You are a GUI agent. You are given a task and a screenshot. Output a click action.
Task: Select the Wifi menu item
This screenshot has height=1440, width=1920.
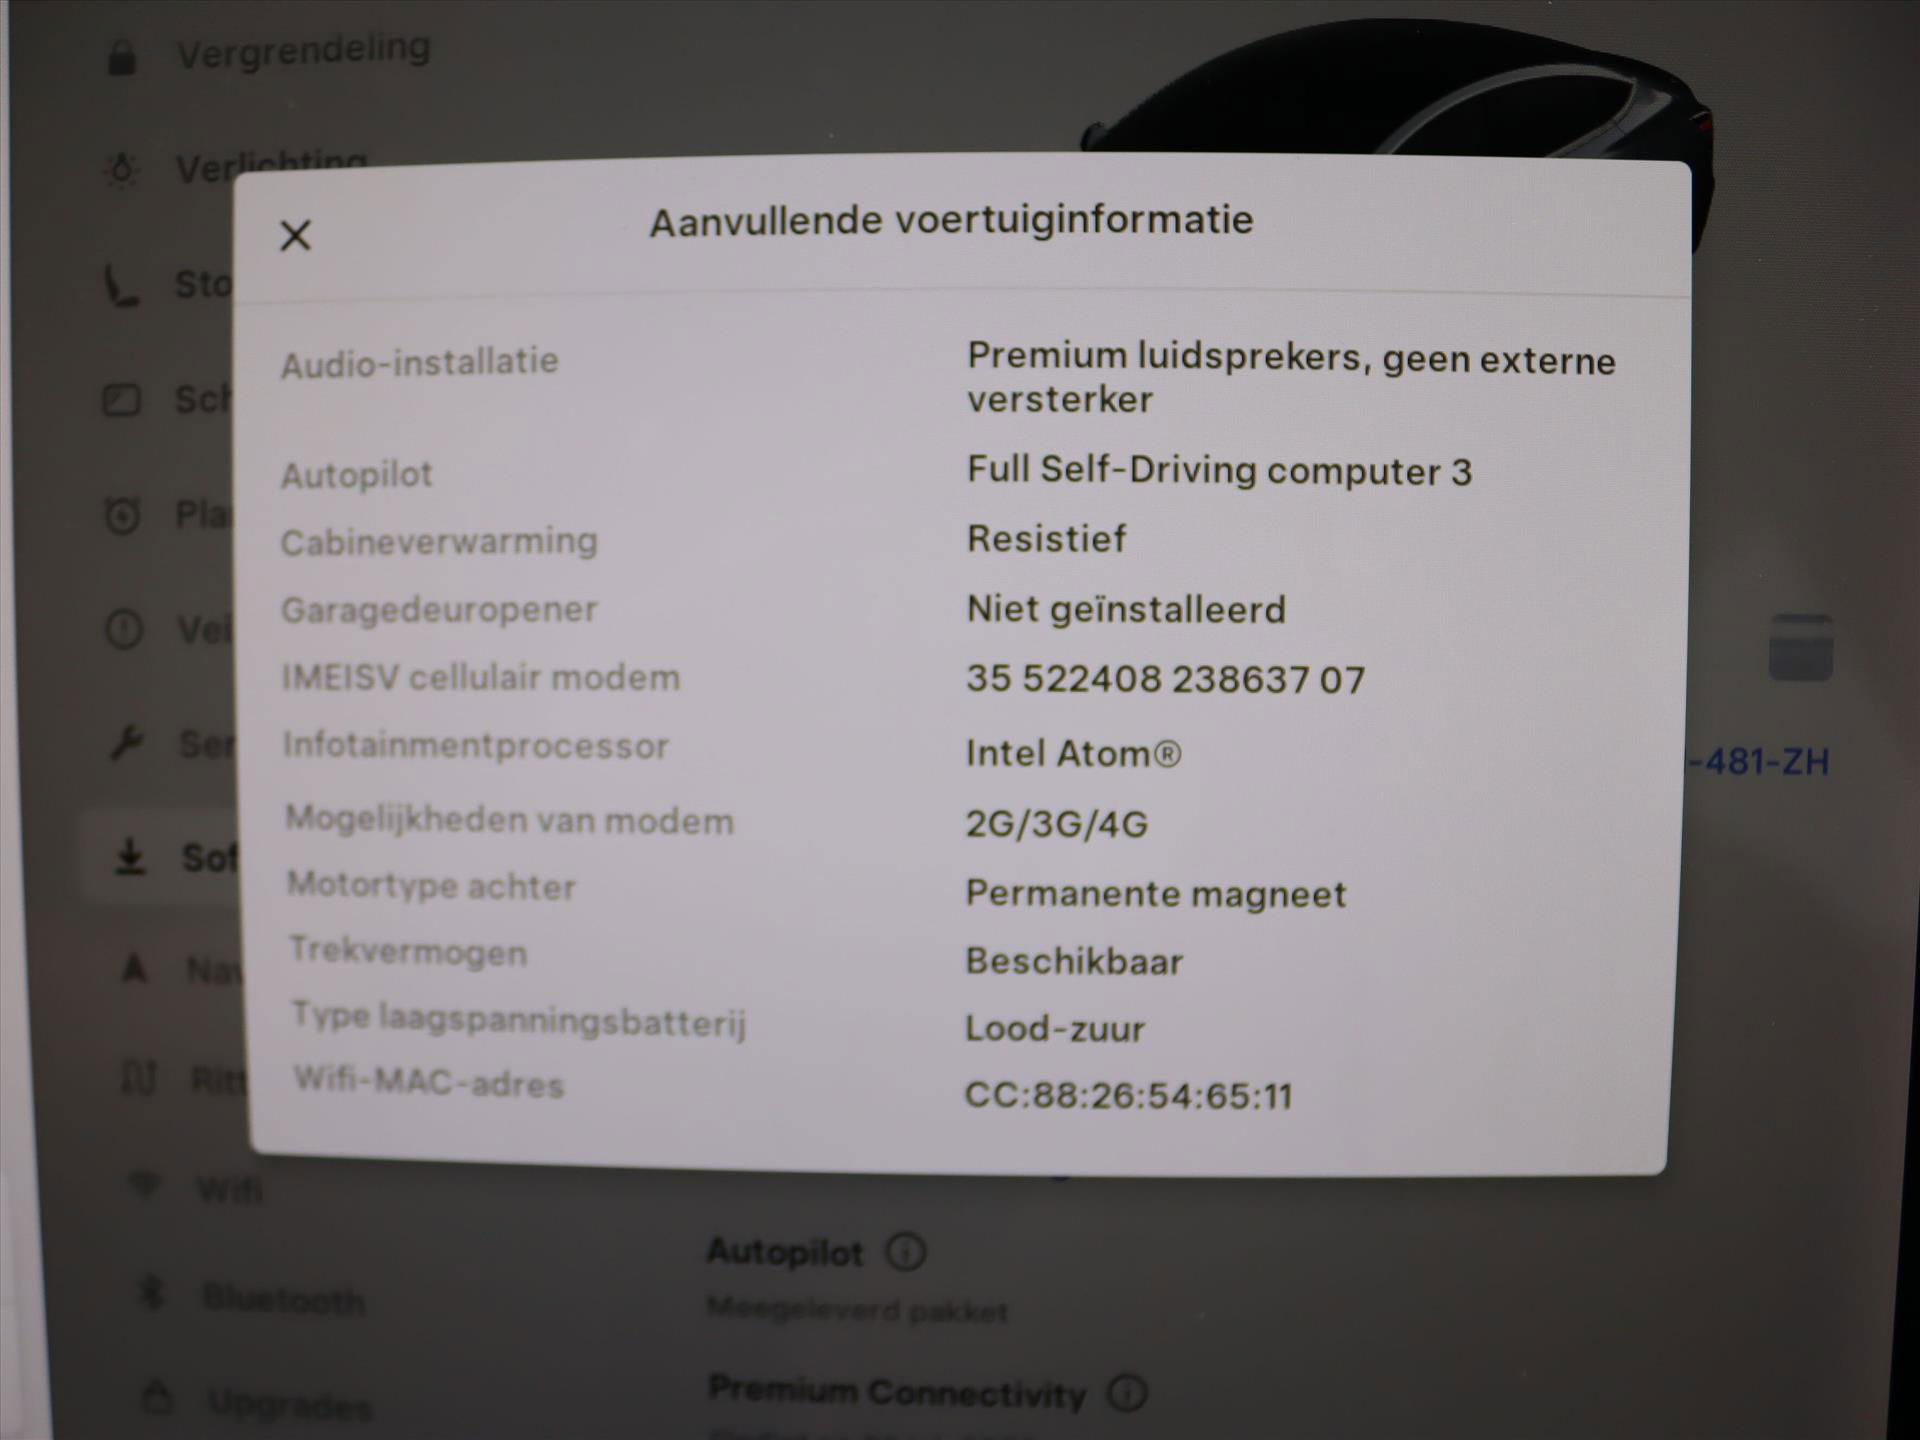(230, 1189)
